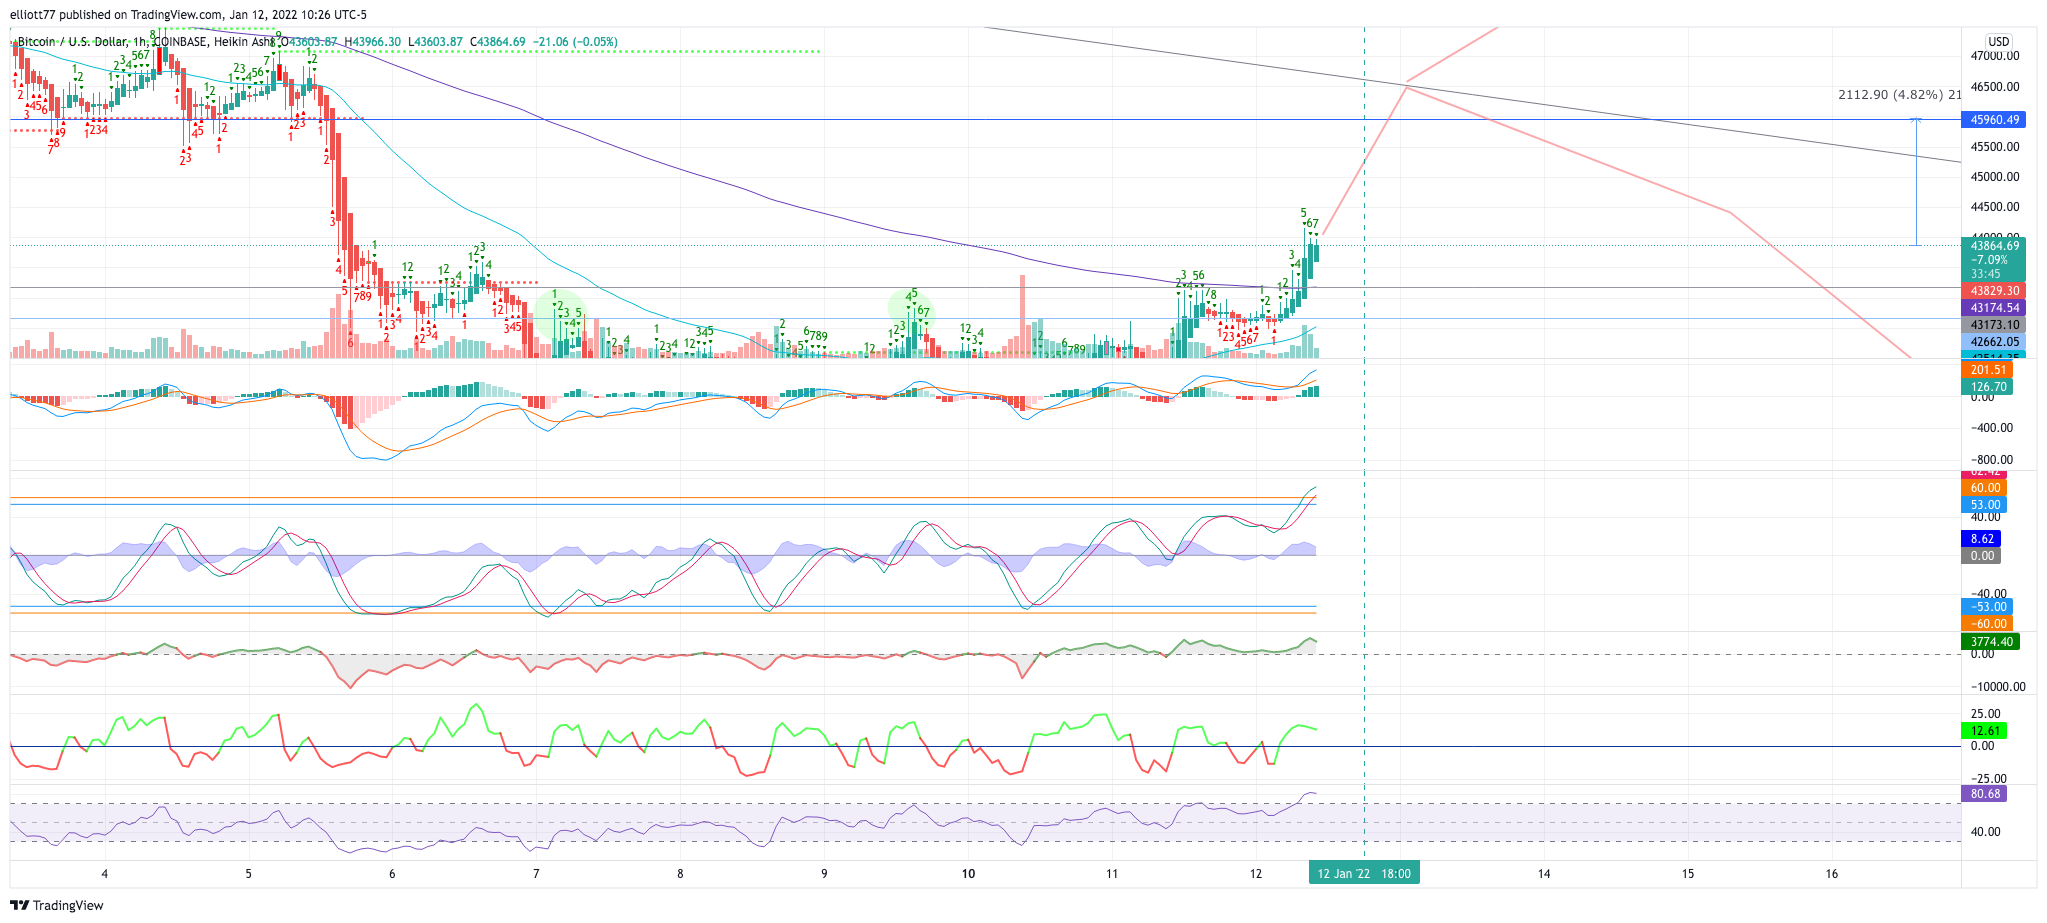The width and height of the screenshot is (2047, 923).
Task: Click the 46500.00 price axis label
Action: pyautogui.click(x=1994, y=87)
